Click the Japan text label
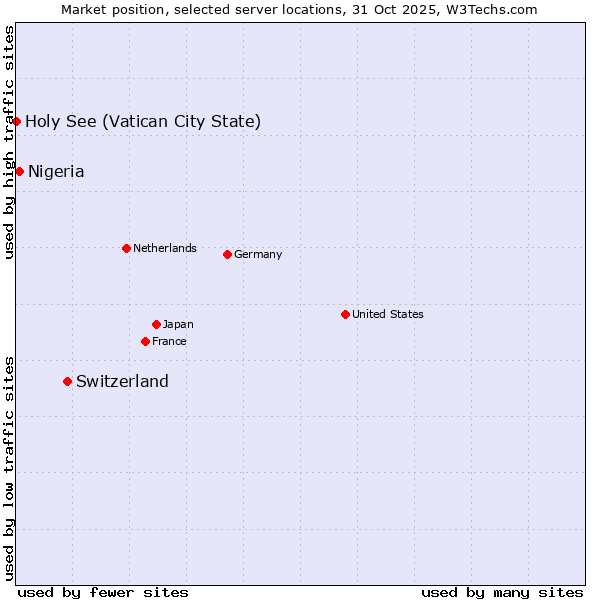The width and height of the screenshot is (600, 600). (178, 324)
